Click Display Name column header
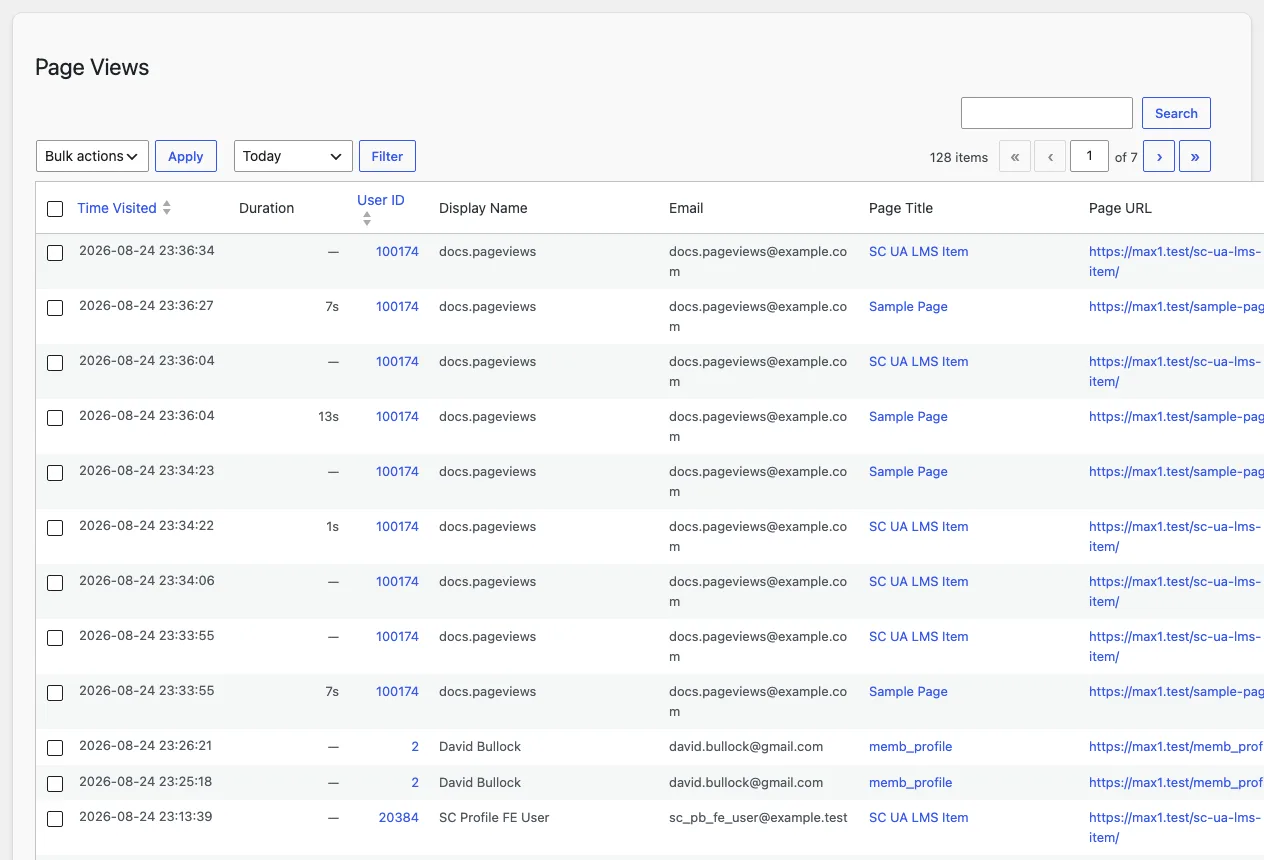1264x860 pixels. click(483, 208)
